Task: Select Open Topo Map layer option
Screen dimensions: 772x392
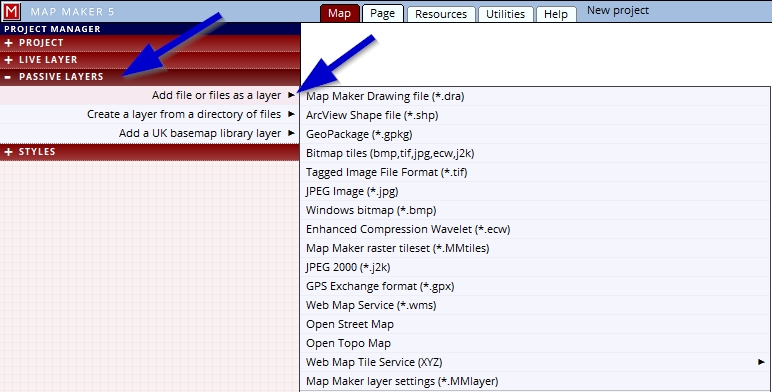Action: point(535,343)
